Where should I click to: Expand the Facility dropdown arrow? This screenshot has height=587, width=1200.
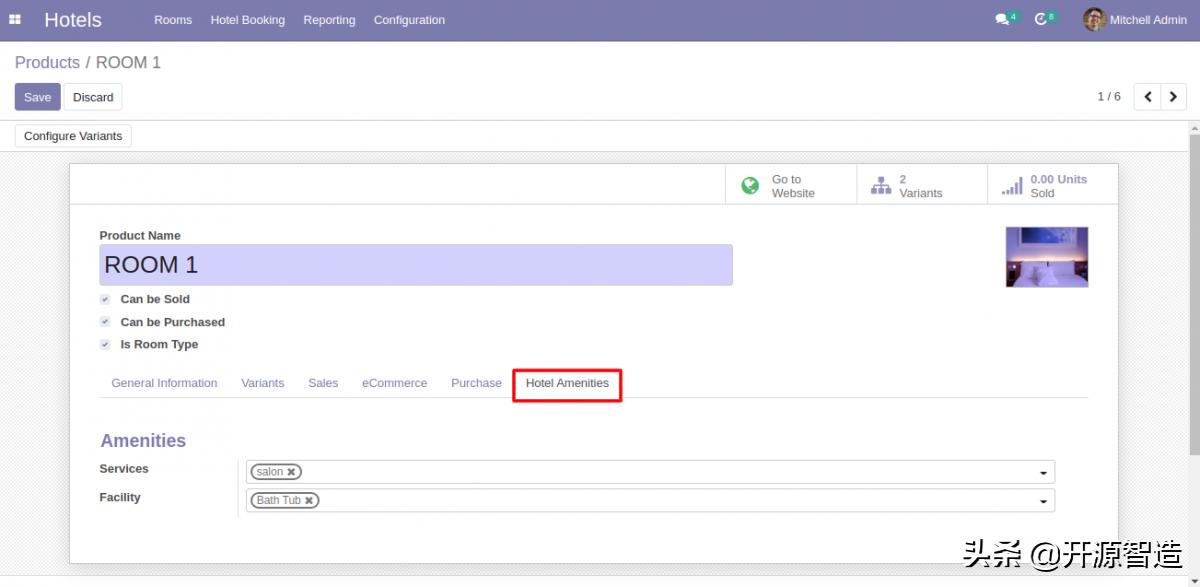[1043, 502]
